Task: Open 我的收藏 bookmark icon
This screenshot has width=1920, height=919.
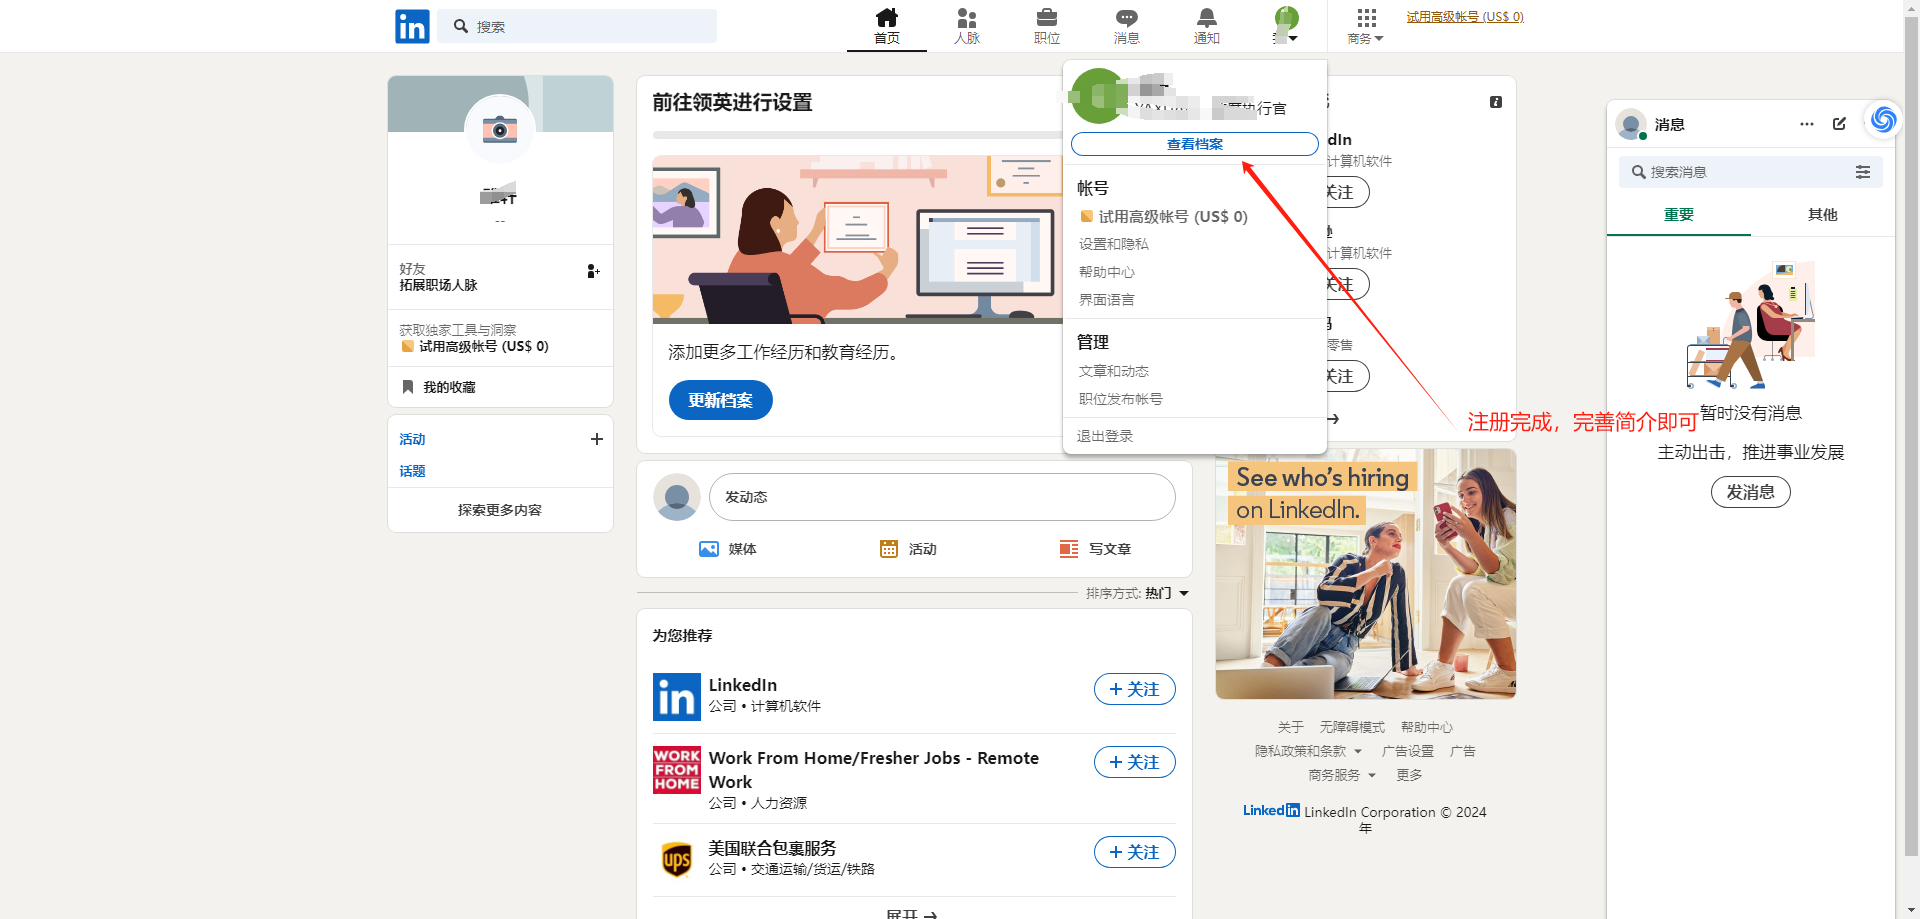Action: coord(408,387)
